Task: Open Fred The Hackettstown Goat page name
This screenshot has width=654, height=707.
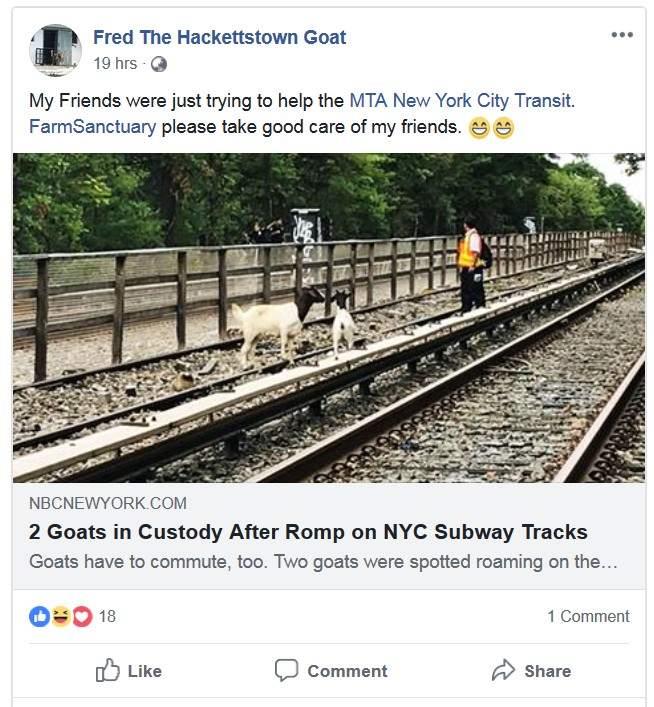Action: 220,37
